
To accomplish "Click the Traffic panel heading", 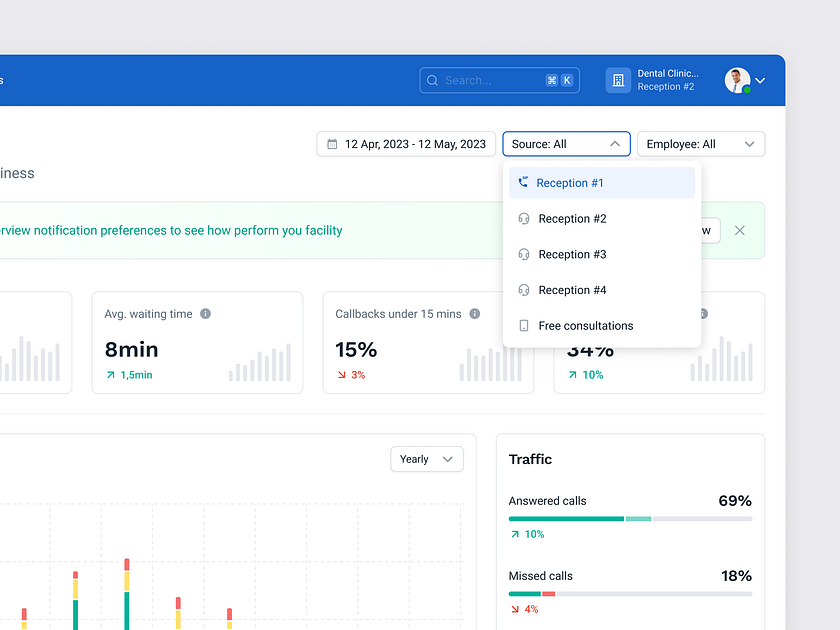I will [x=530, y=459].
